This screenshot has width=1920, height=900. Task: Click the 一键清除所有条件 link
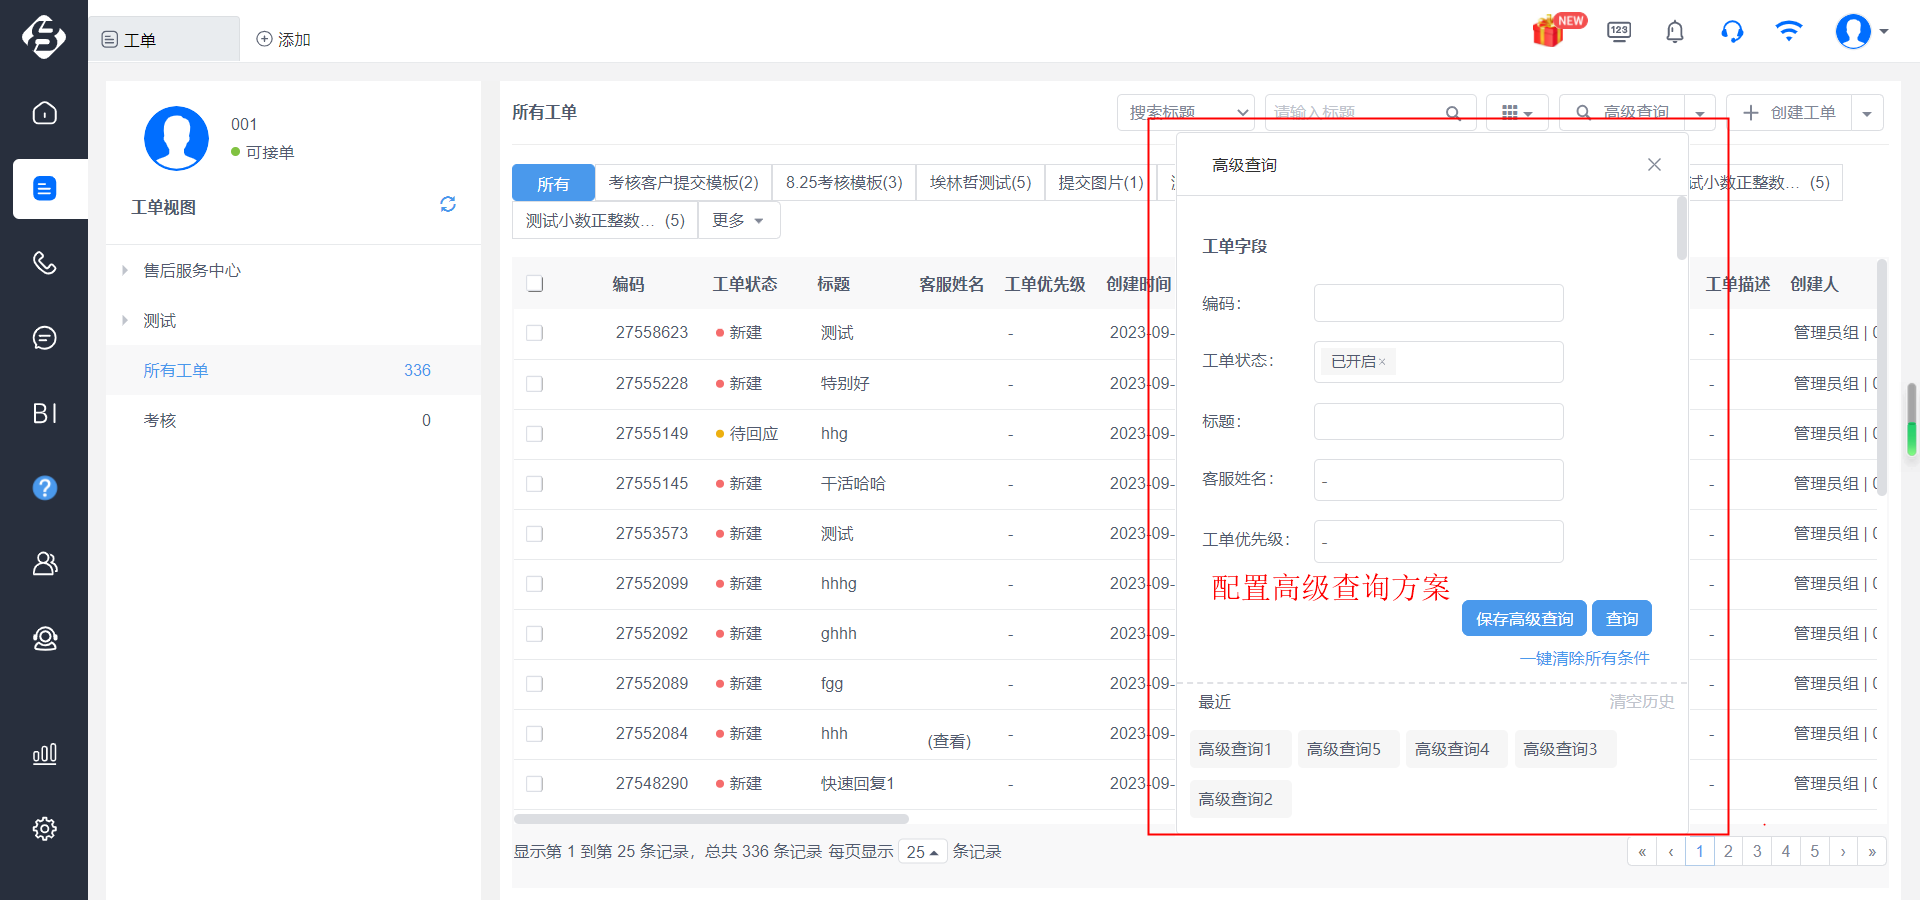(x=1584, y=658)
